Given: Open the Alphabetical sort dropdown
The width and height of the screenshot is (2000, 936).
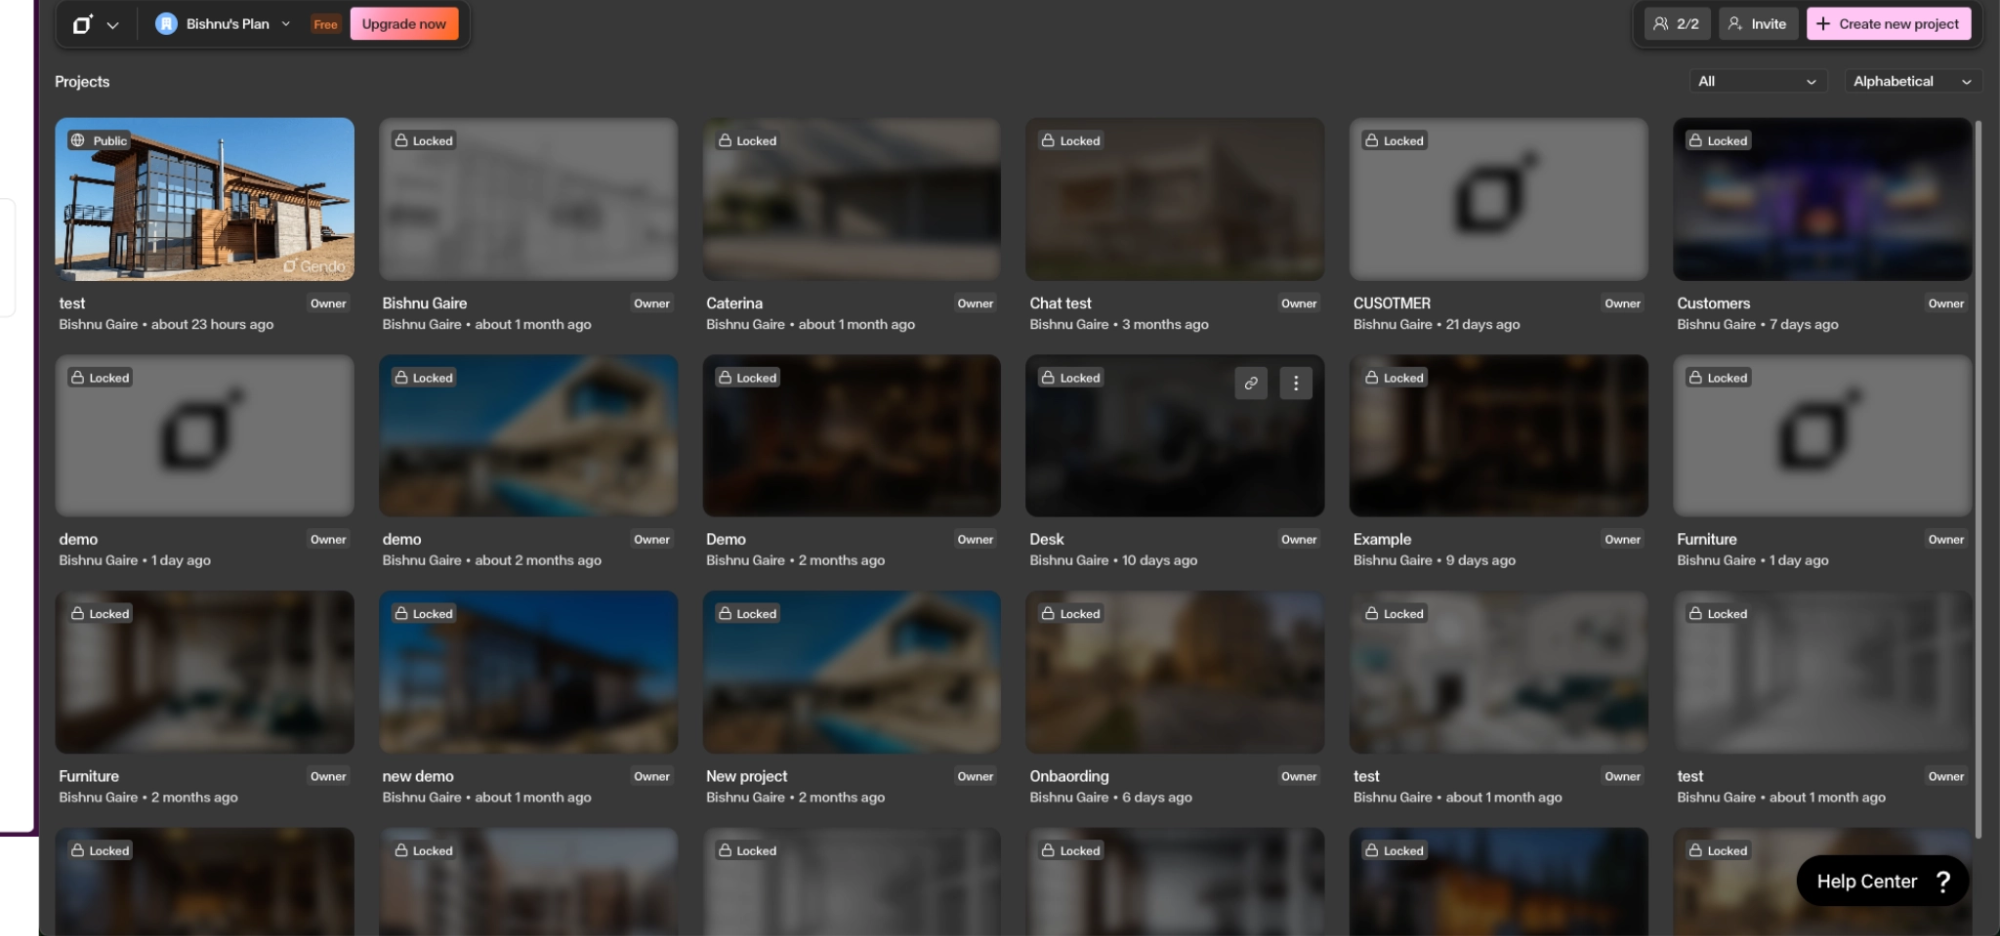Looking at the screenshot, I should coord(1911,81).
